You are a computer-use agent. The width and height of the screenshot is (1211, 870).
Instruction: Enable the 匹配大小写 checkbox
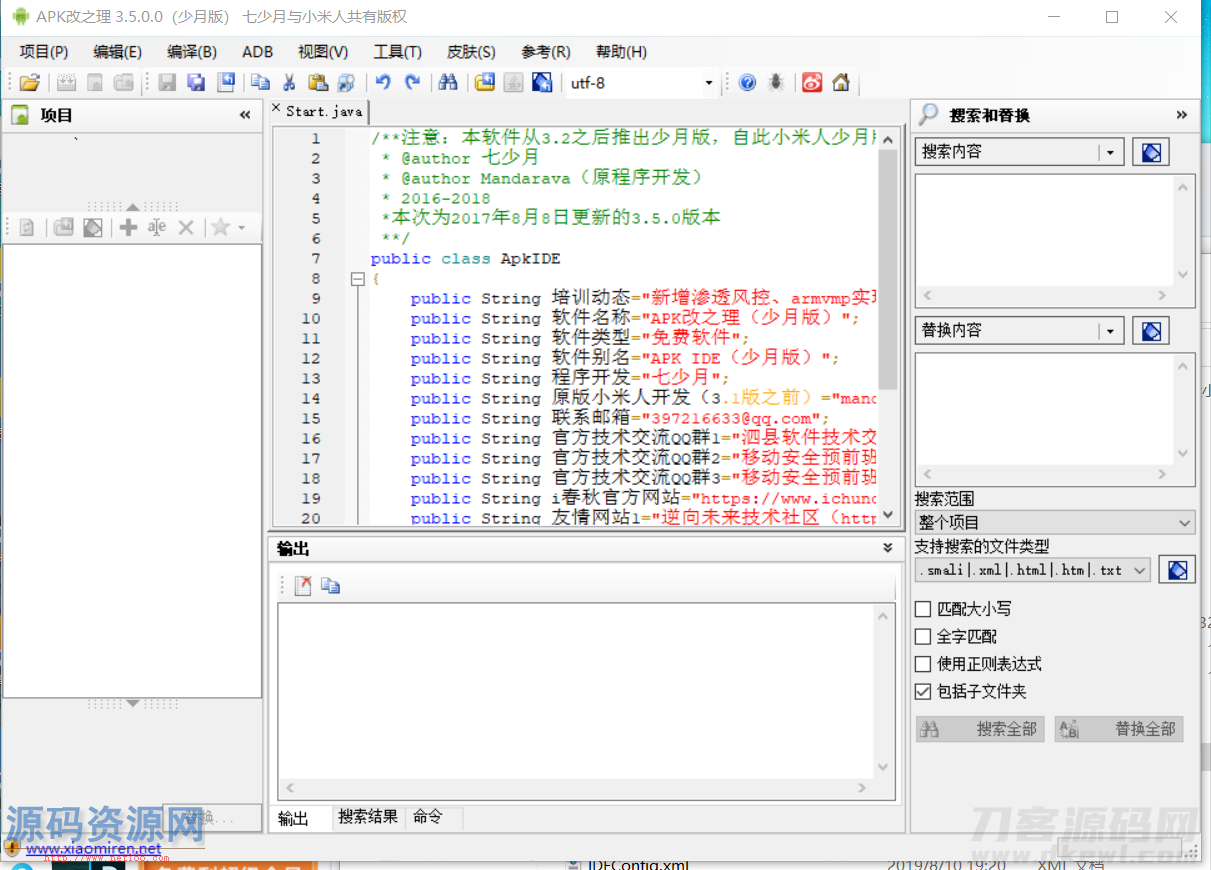(924, 609)
